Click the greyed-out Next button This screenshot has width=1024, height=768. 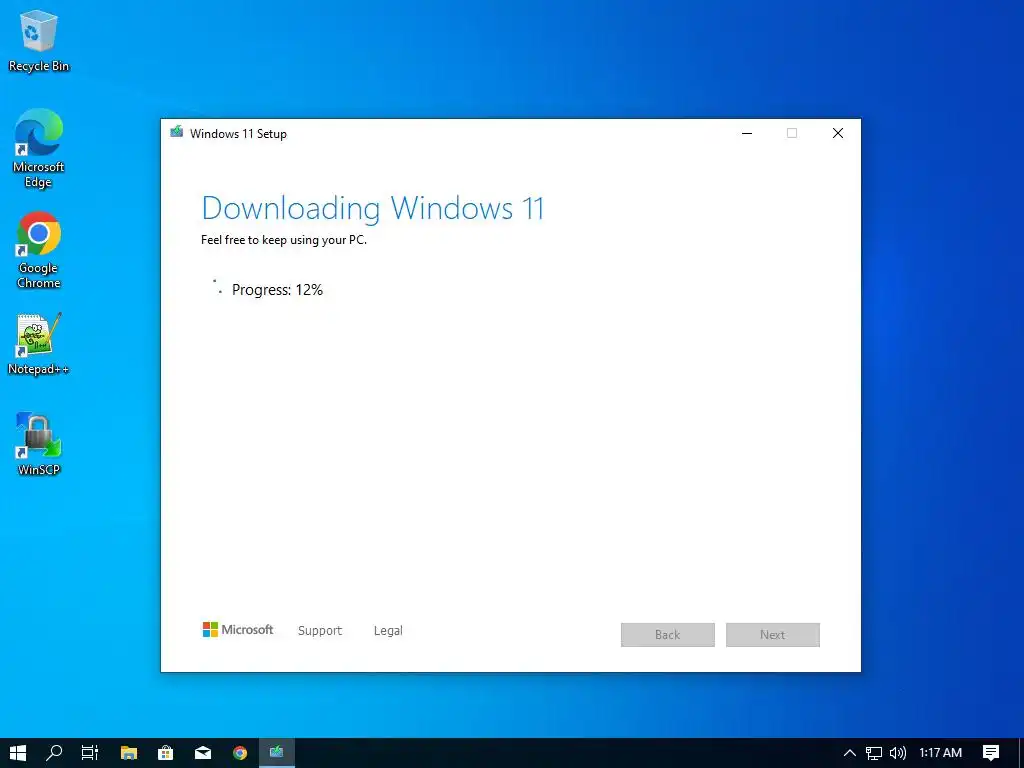coord(773,635)
